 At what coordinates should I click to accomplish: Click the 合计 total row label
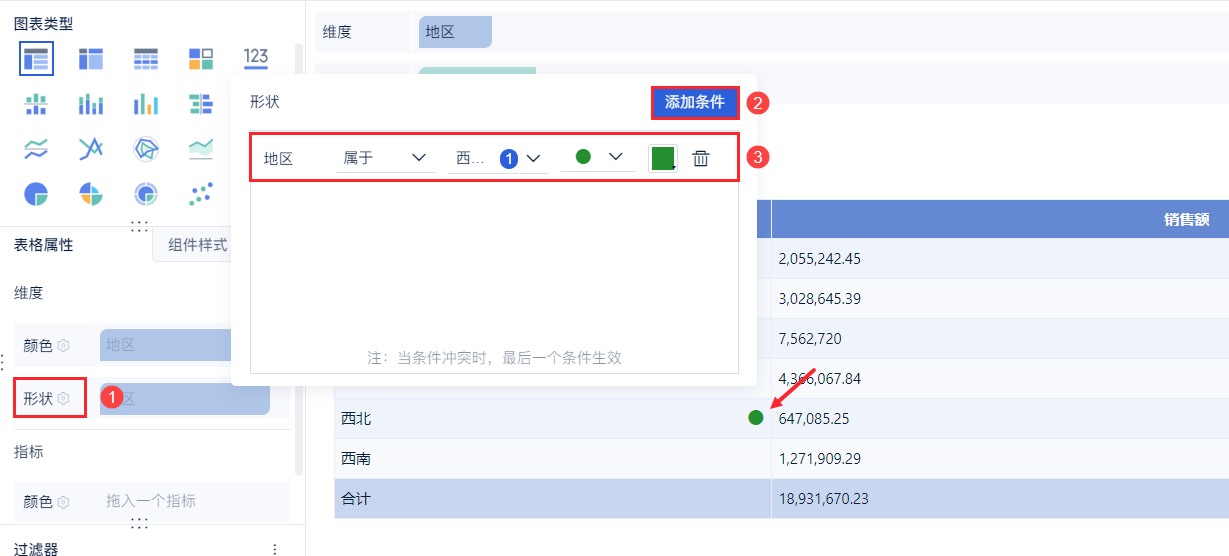click(x=356, y=498)
